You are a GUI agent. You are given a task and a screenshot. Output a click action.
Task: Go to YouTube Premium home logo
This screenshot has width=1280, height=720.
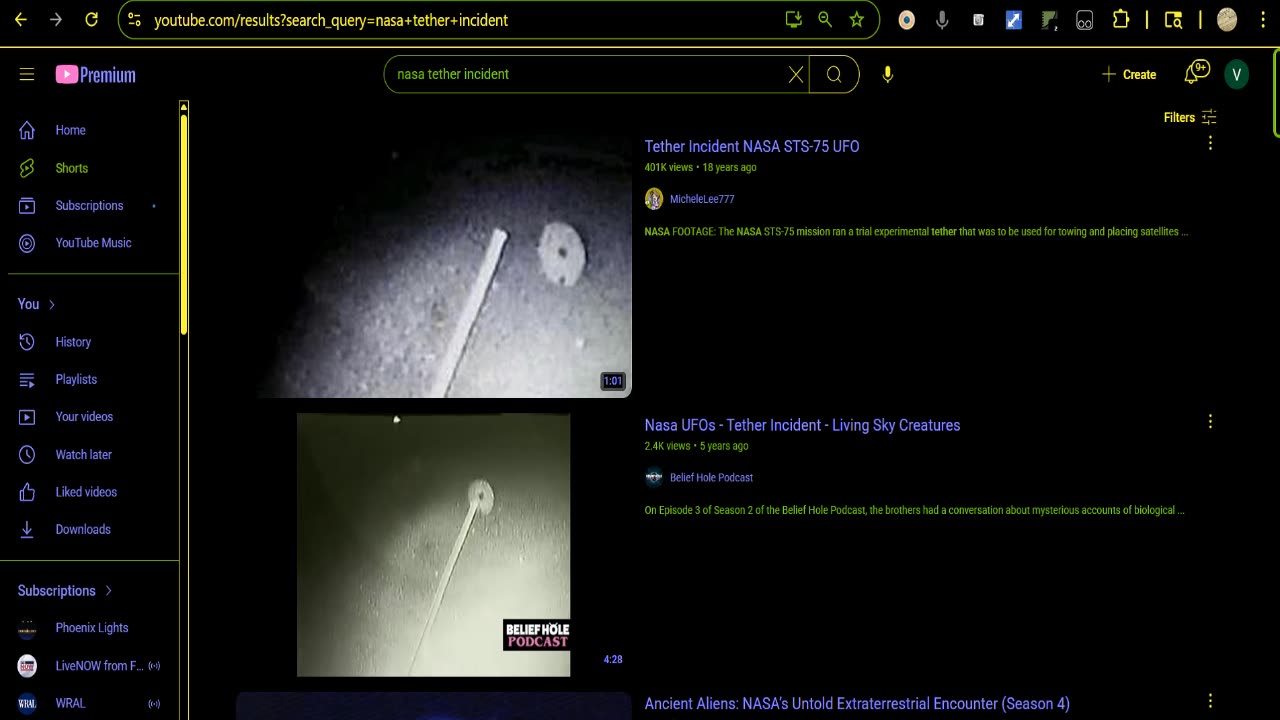[95, 74]
